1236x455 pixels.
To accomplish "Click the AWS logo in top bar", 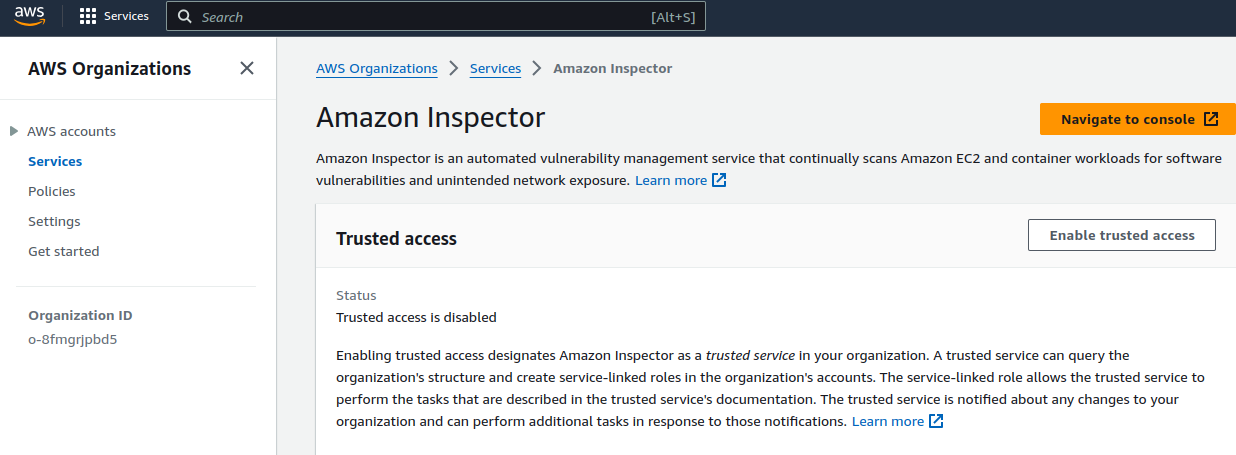I will click(29, 16).
